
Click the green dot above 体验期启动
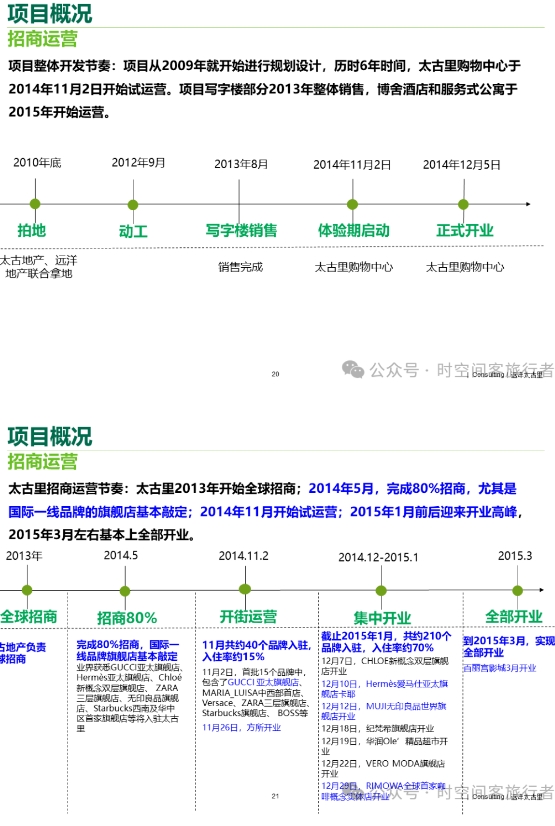[x=352, y=204]
